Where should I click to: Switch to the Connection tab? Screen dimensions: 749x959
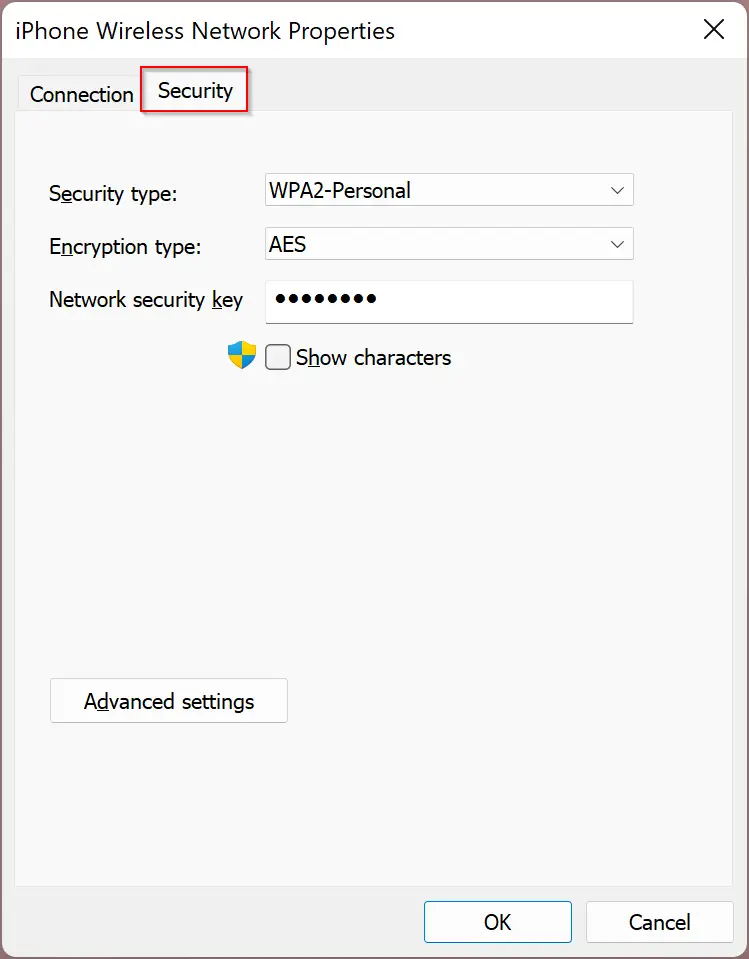point(81,94)
